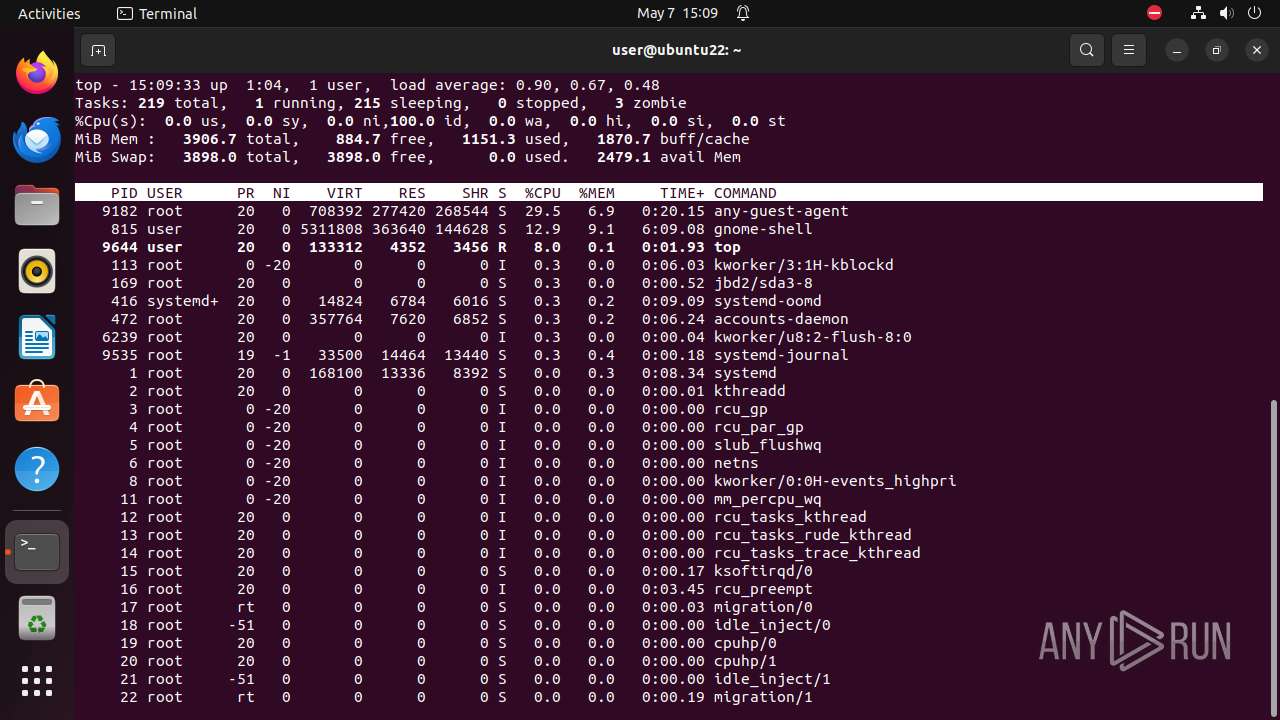Click the load average values line
This screenshot has width=1280, height=720.
525,85
